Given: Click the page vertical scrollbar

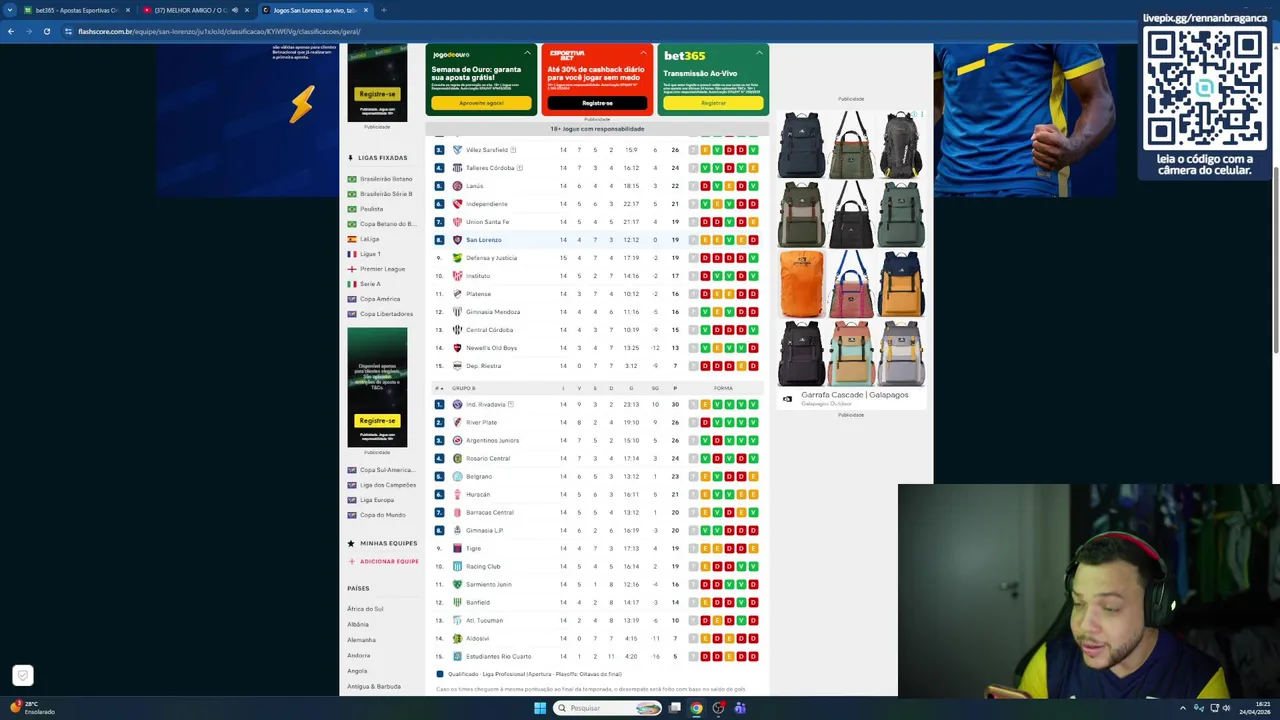Looking at the screenshot, I should [1275, 260].
